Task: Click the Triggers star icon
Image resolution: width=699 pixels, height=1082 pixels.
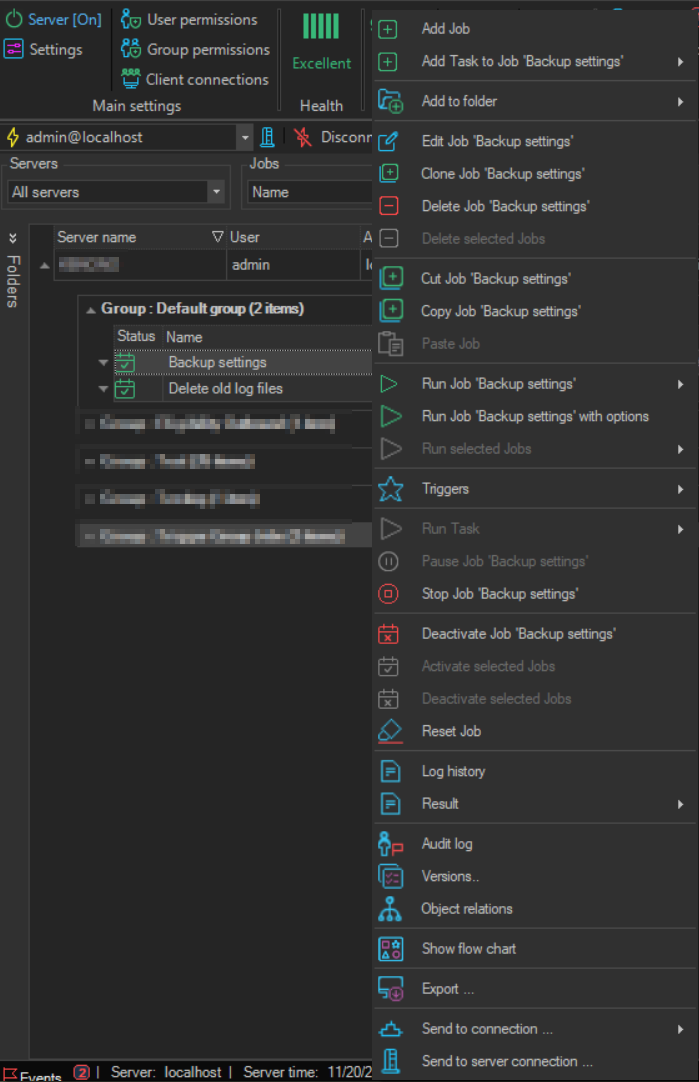Action: click(390, 489)
